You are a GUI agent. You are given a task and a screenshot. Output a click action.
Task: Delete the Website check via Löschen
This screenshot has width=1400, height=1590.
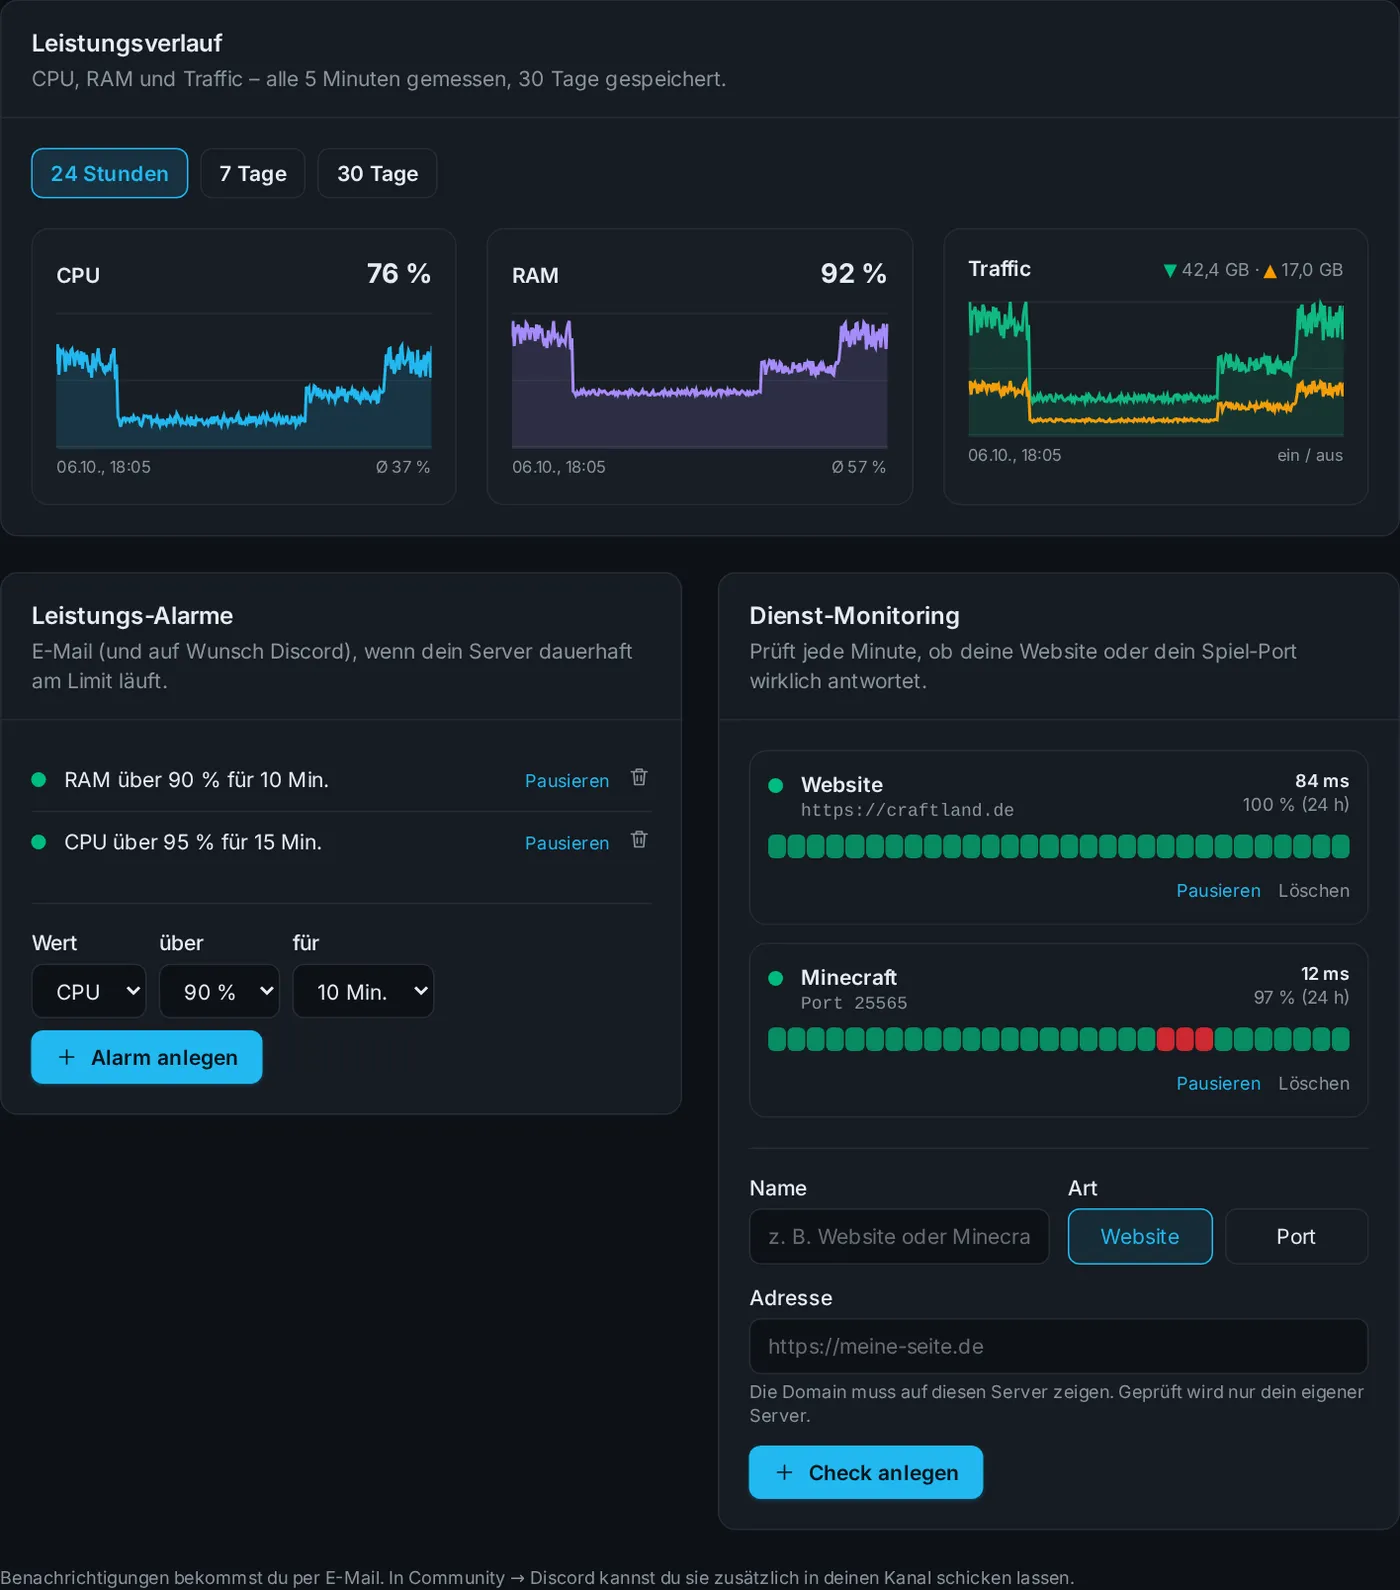[1314, 890]
